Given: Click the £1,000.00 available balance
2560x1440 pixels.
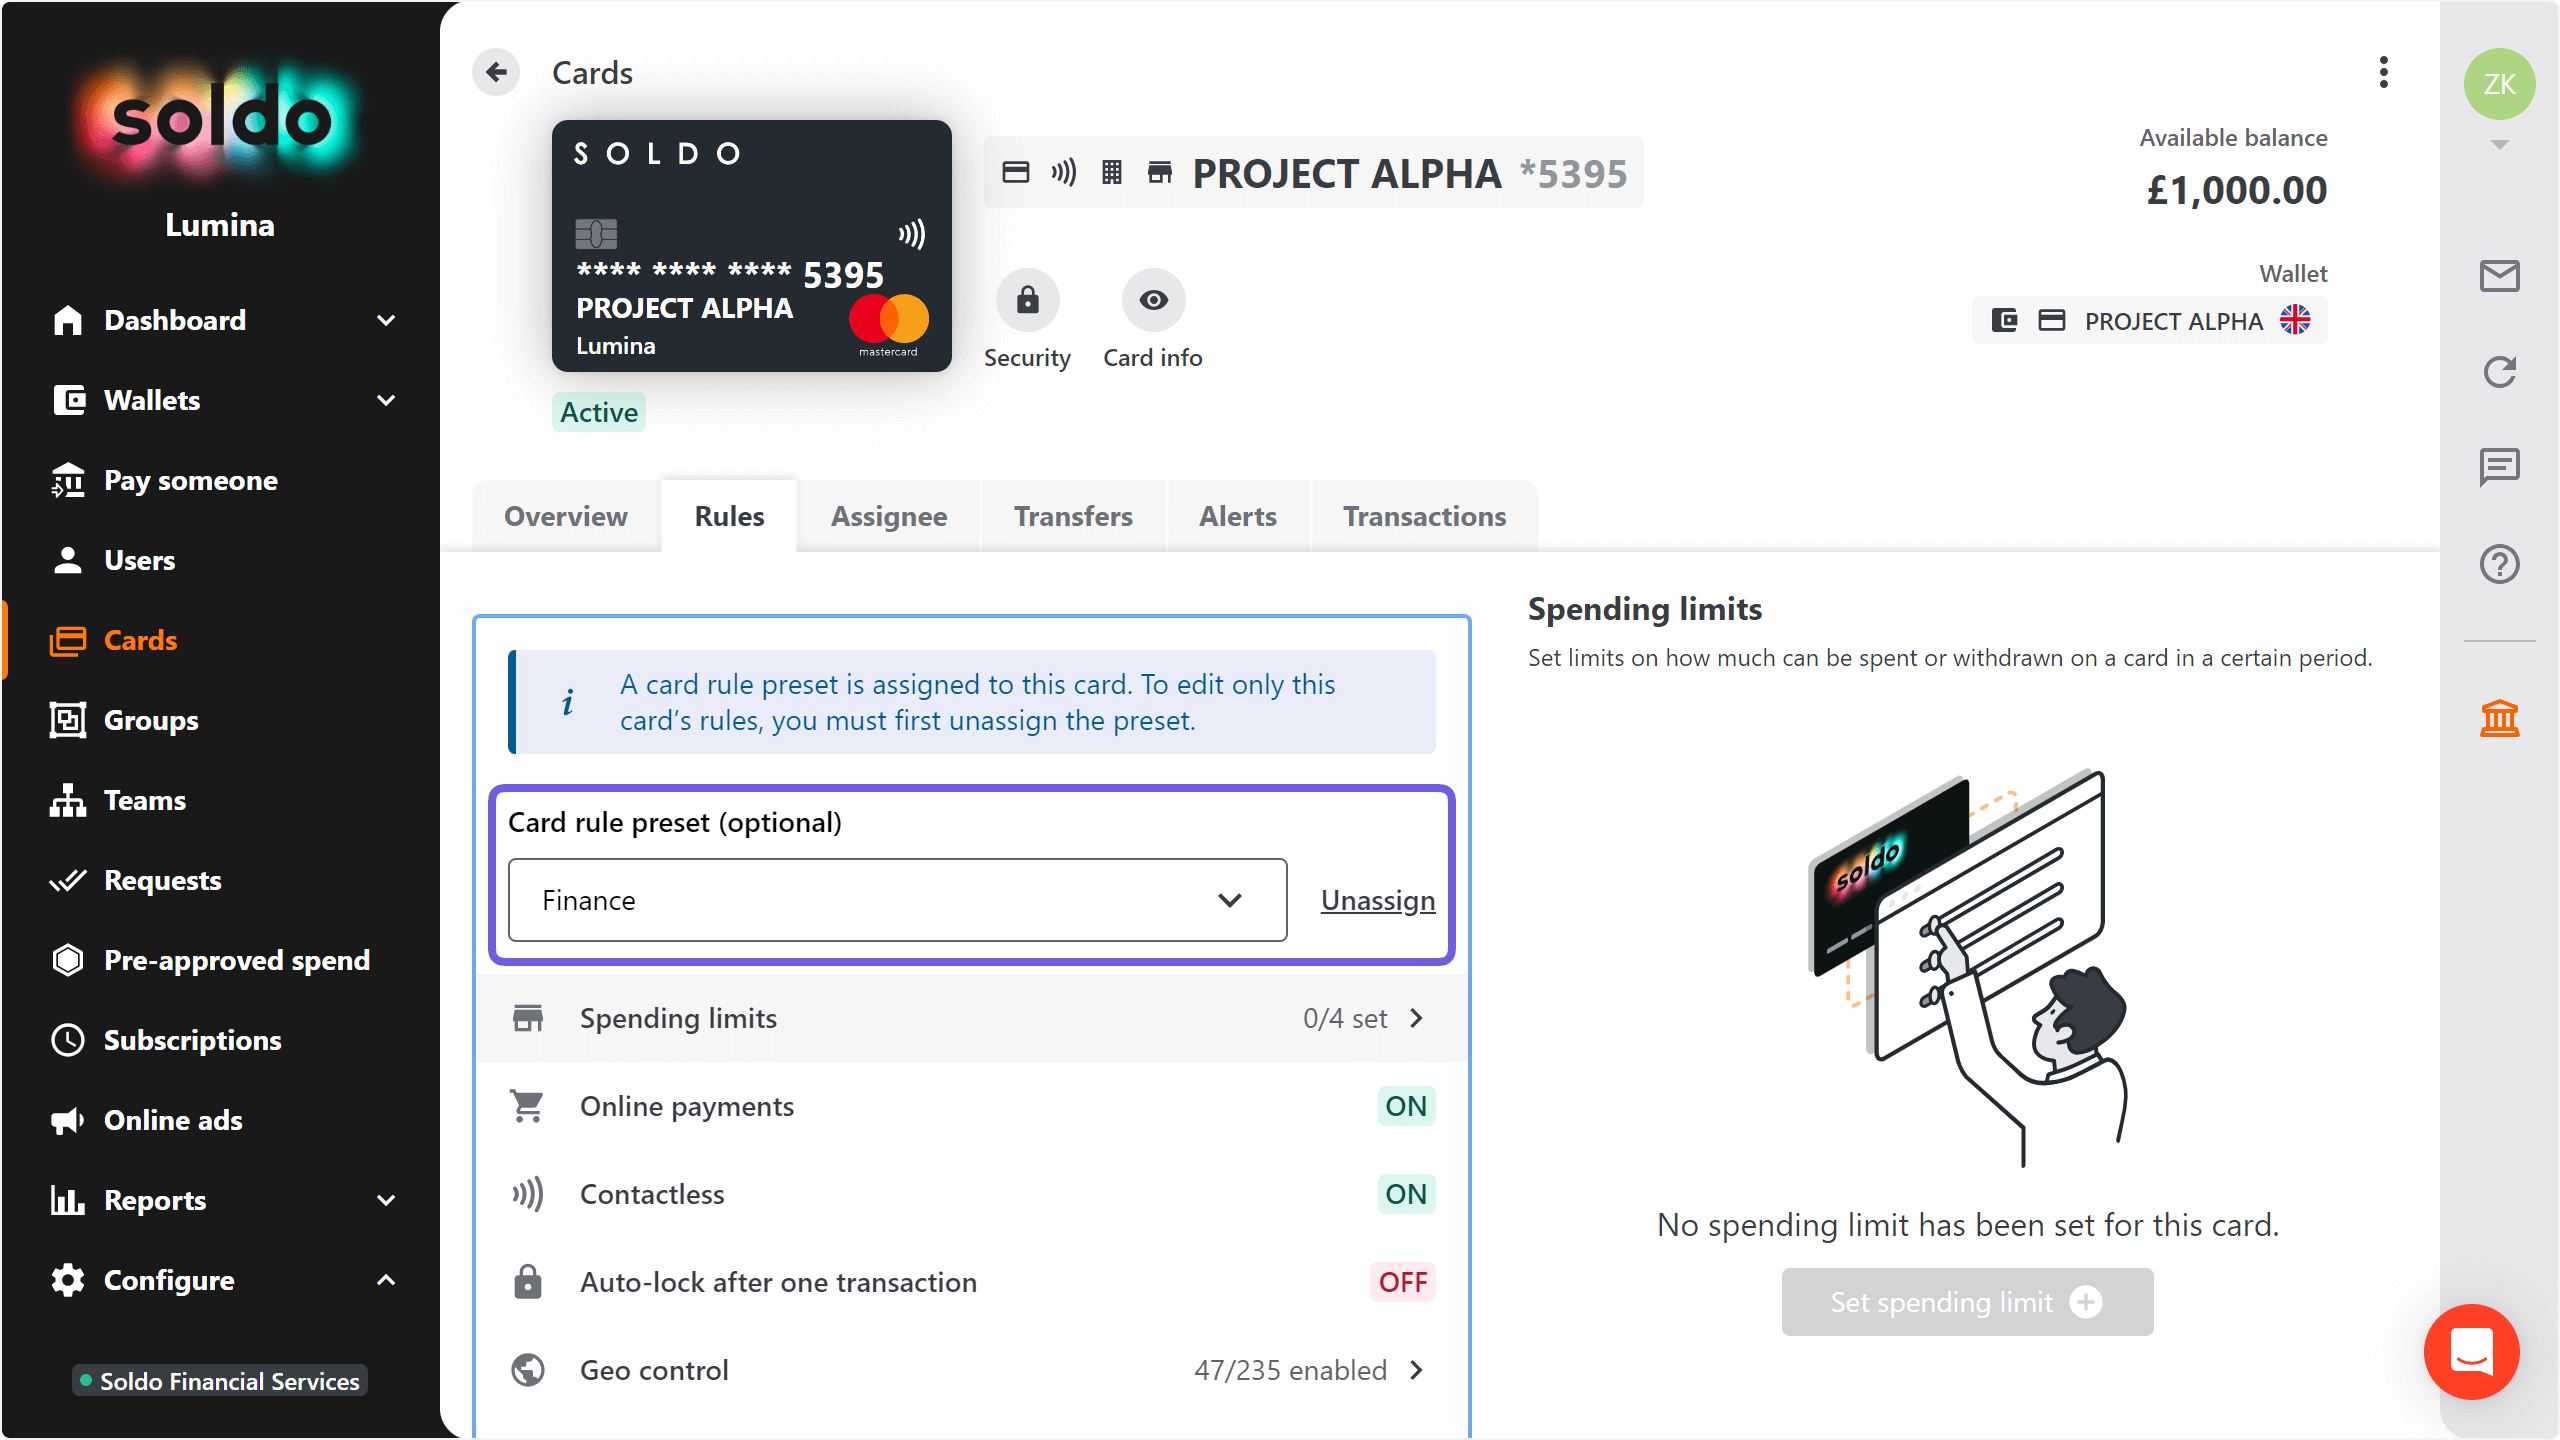Looking at the screenshot, I should pyautogui.click(x=2237, y=190).
